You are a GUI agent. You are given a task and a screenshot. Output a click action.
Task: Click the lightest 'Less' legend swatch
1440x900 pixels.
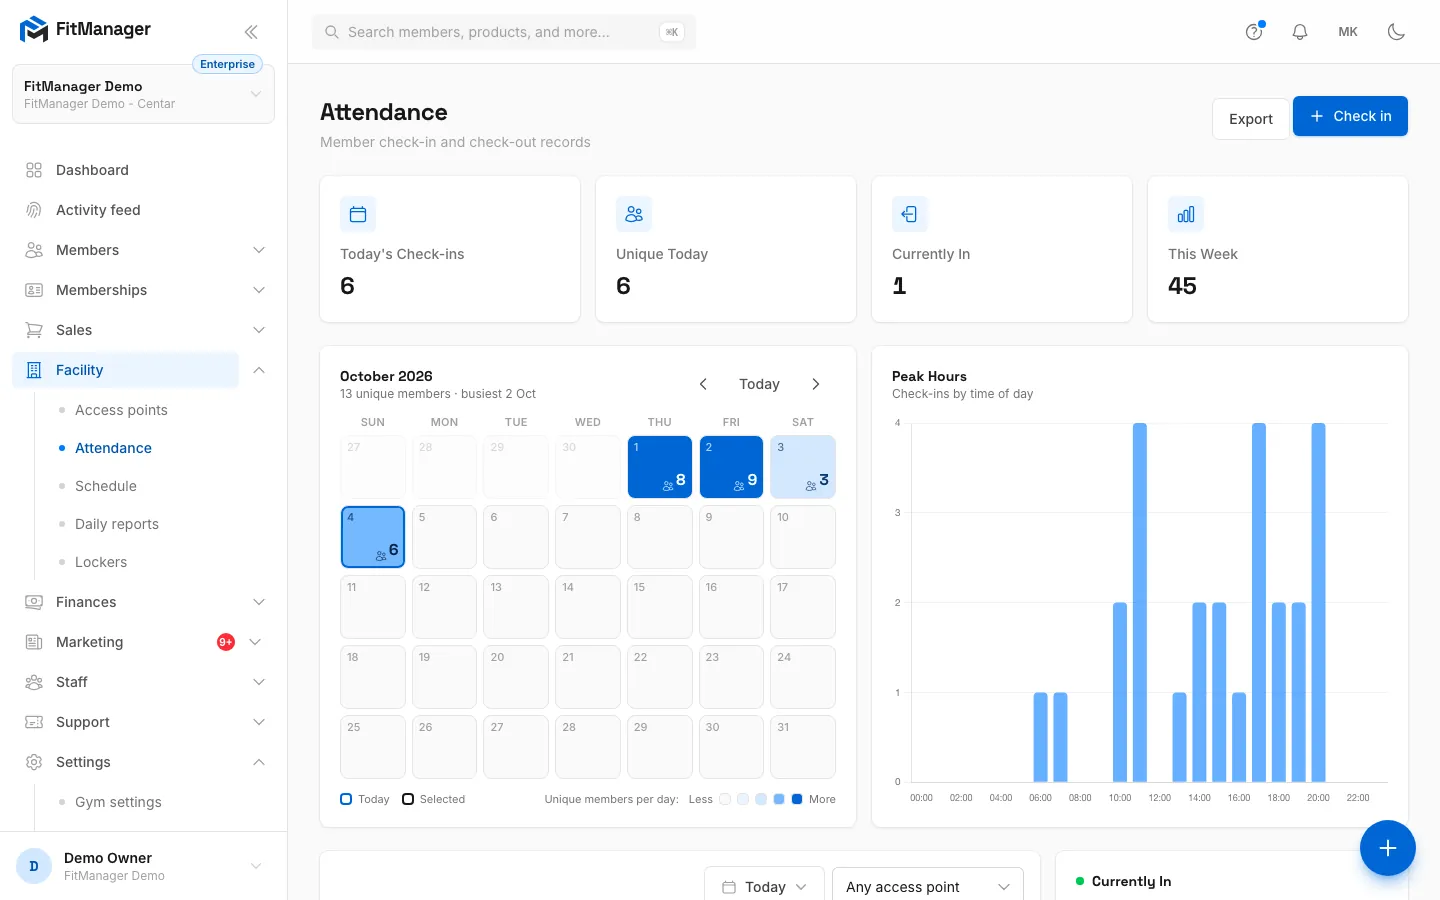[725, 799]
